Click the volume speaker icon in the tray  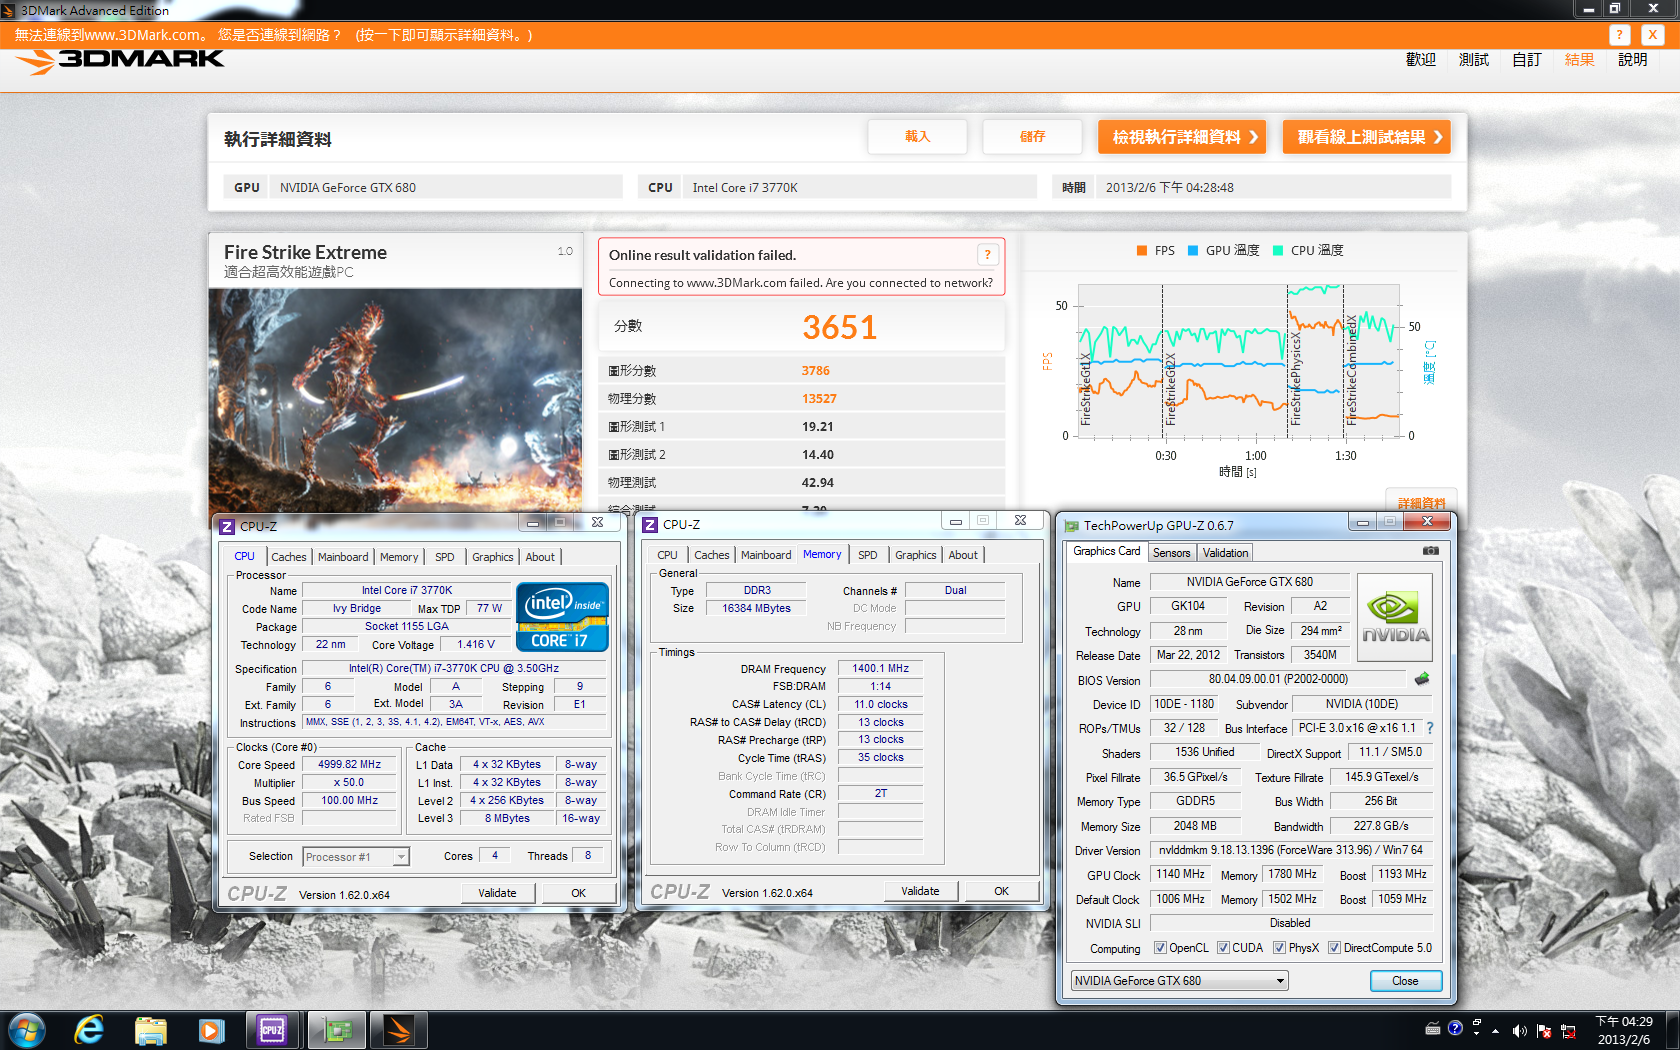point(1519,1031)
